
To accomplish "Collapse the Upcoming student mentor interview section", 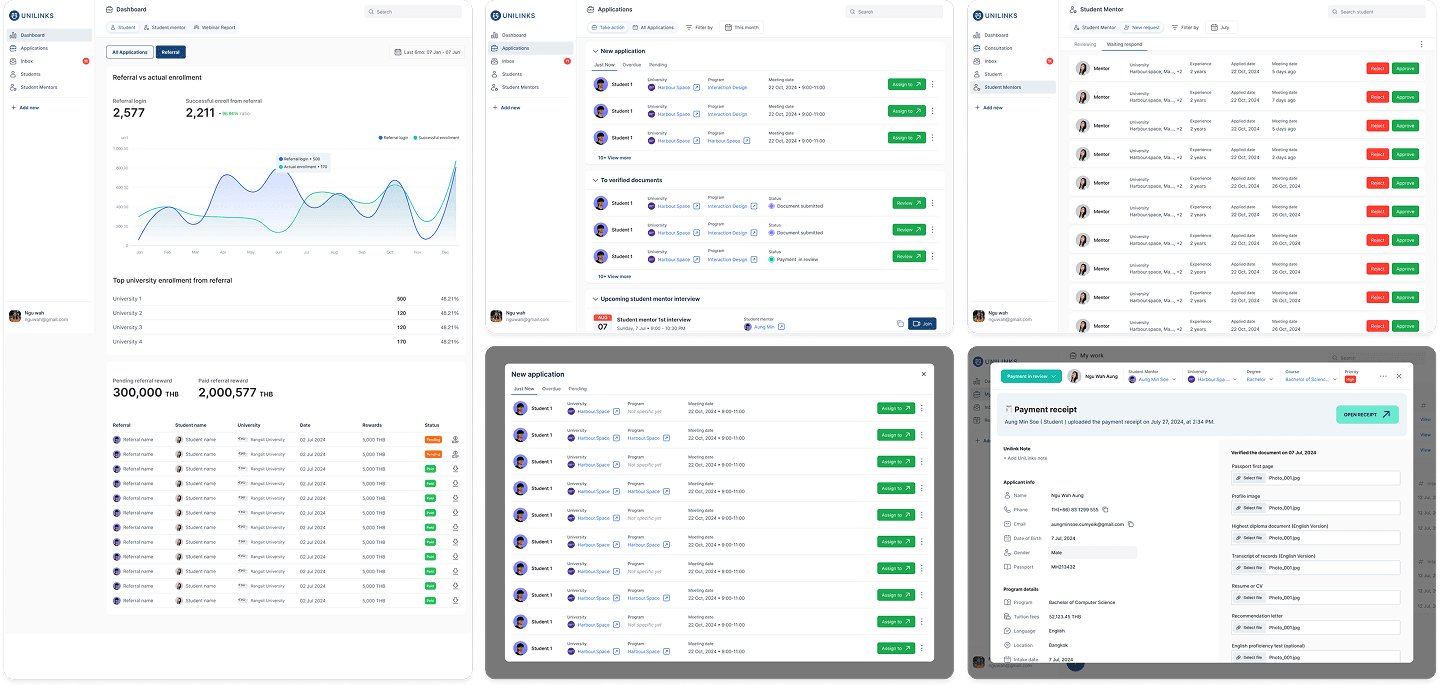I will point(595,299).
